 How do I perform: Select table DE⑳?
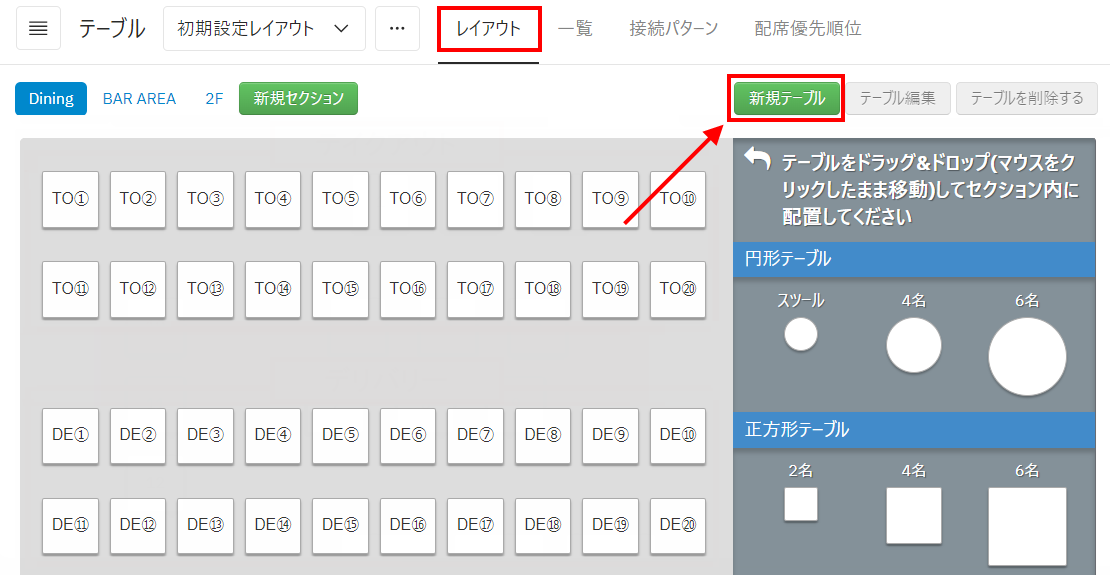click(678, 526)
